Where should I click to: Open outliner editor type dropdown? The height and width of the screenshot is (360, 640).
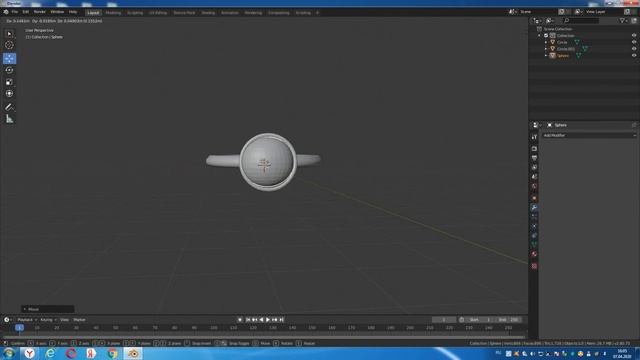(537, 20)
